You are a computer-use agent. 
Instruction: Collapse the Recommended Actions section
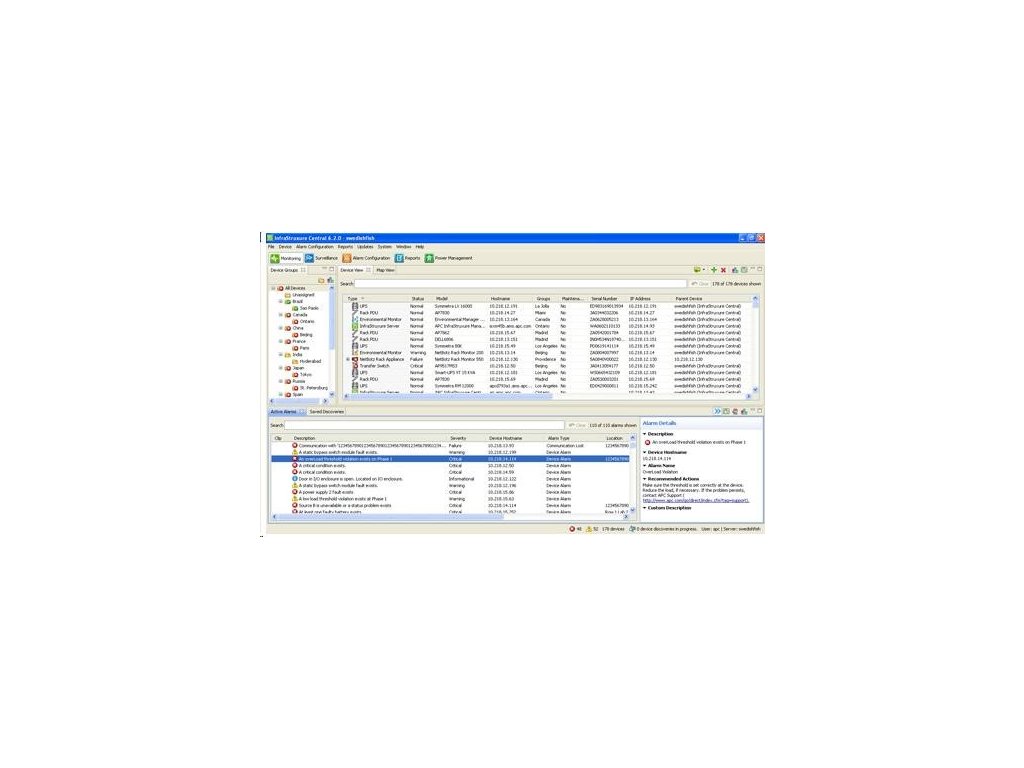point(645,479)
